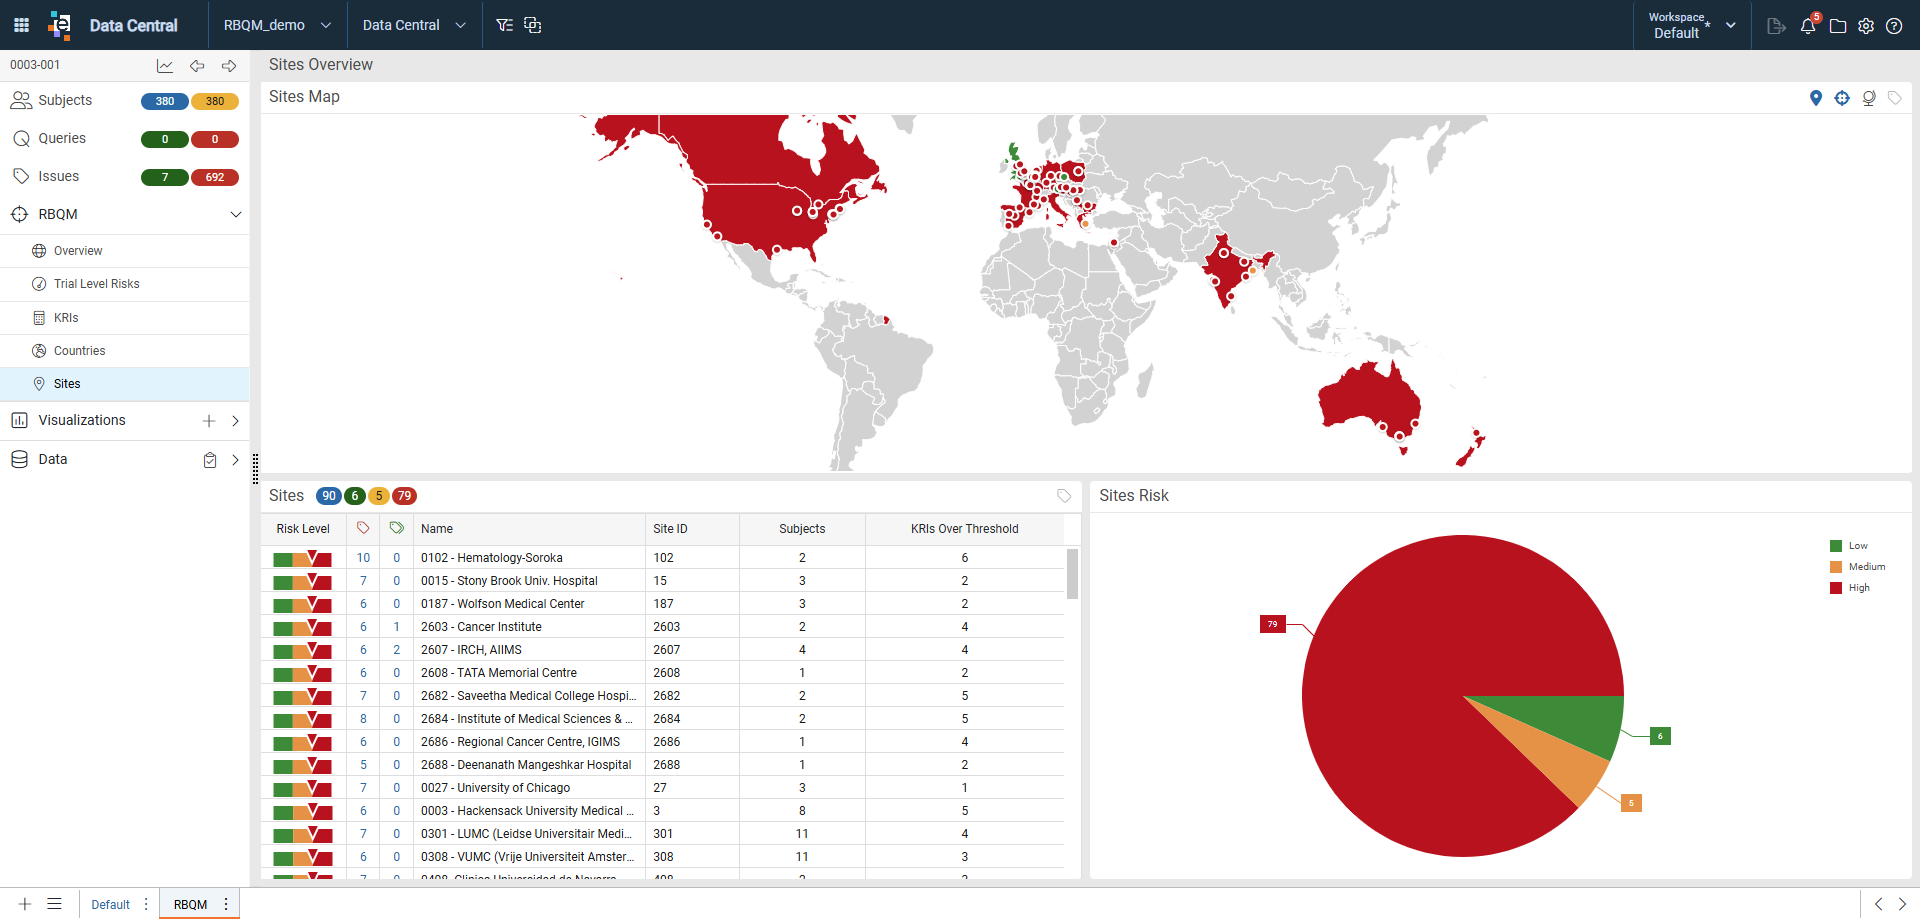Open the apps grid launcher
The image size is (1920, 919).
click(x=21, y=25)
